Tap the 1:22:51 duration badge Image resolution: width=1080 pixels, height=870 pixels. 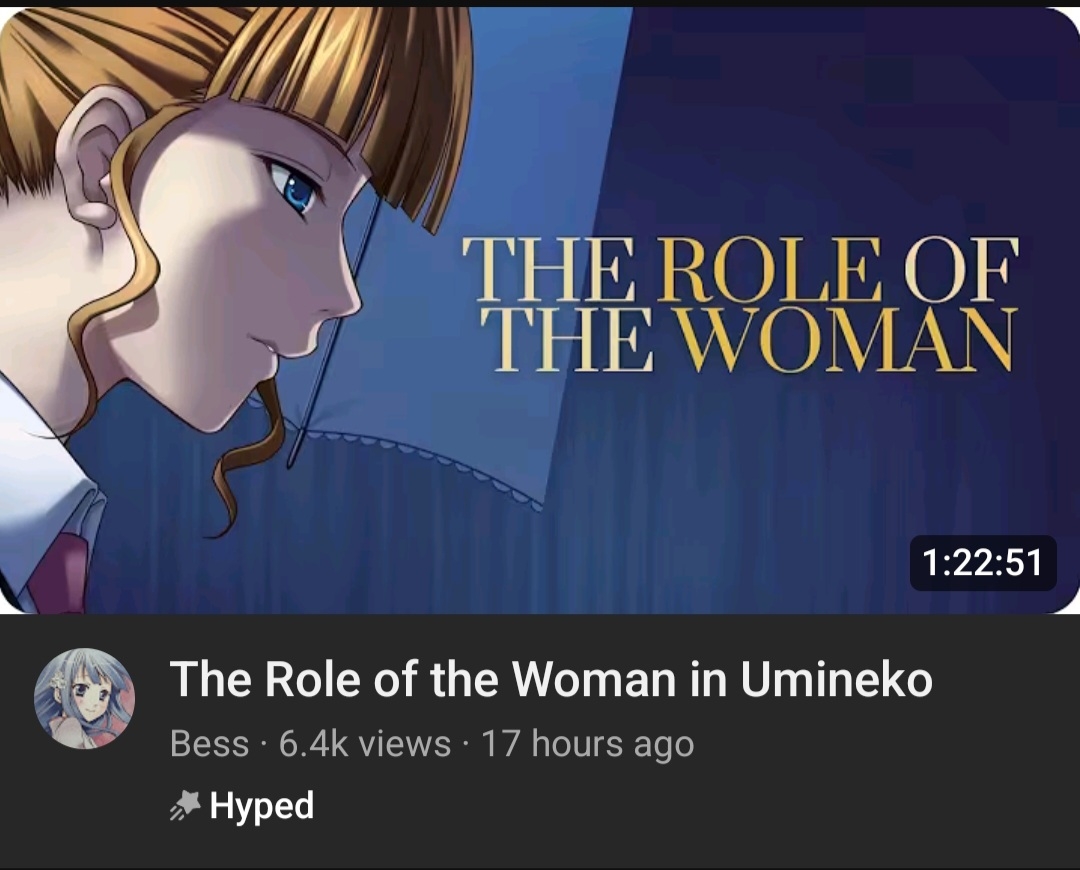pyautogui.click(x=982, y=563)
